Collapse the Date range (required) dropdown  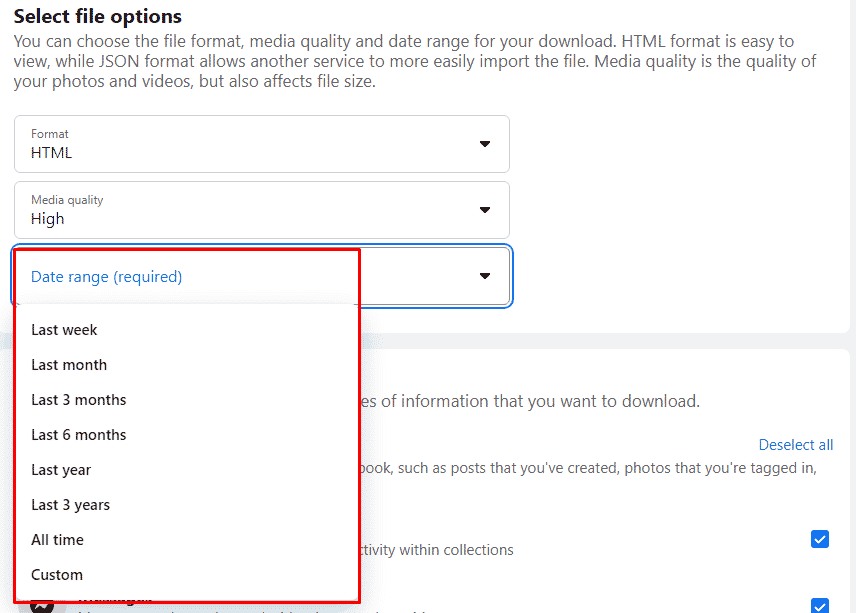coord(261,276)
